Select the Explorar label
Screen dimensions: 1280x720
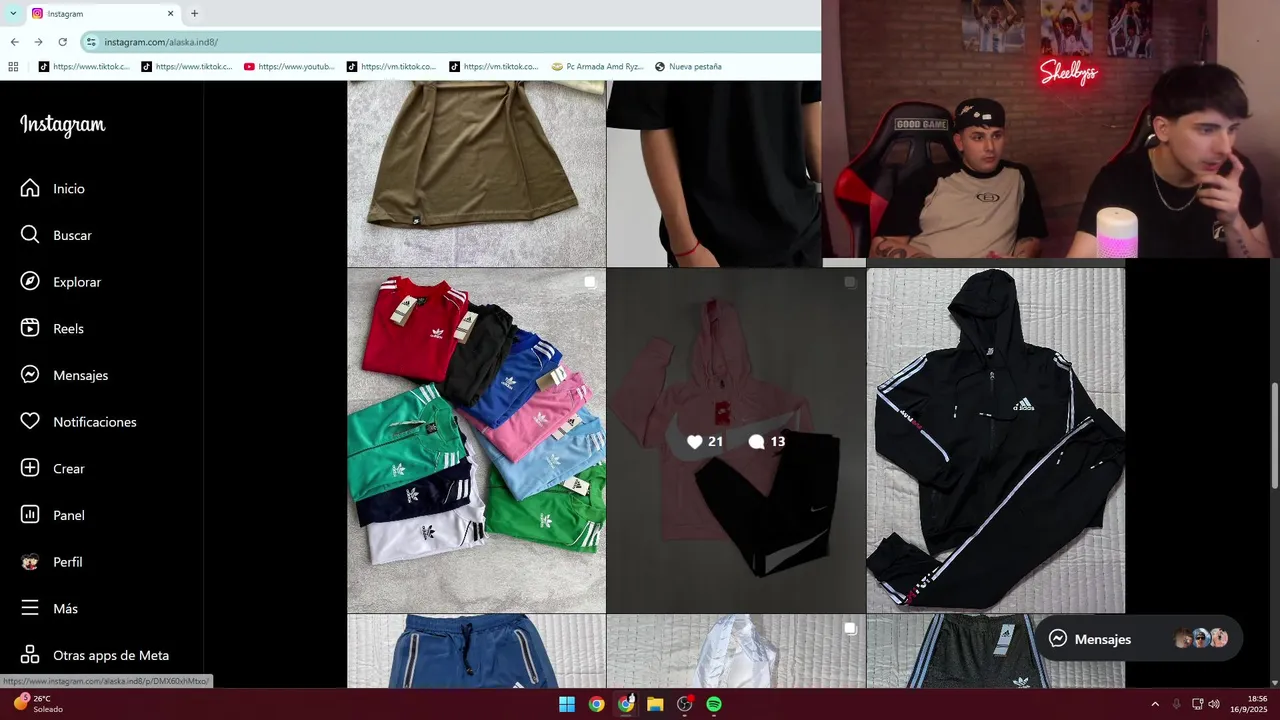77,282
